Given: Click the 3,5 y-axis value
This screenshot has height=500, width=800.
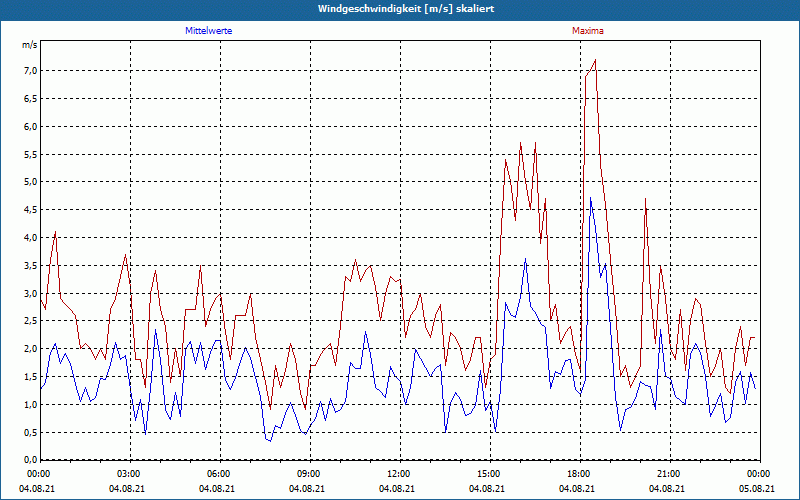Looking at the screenshot, I should 30,265.
